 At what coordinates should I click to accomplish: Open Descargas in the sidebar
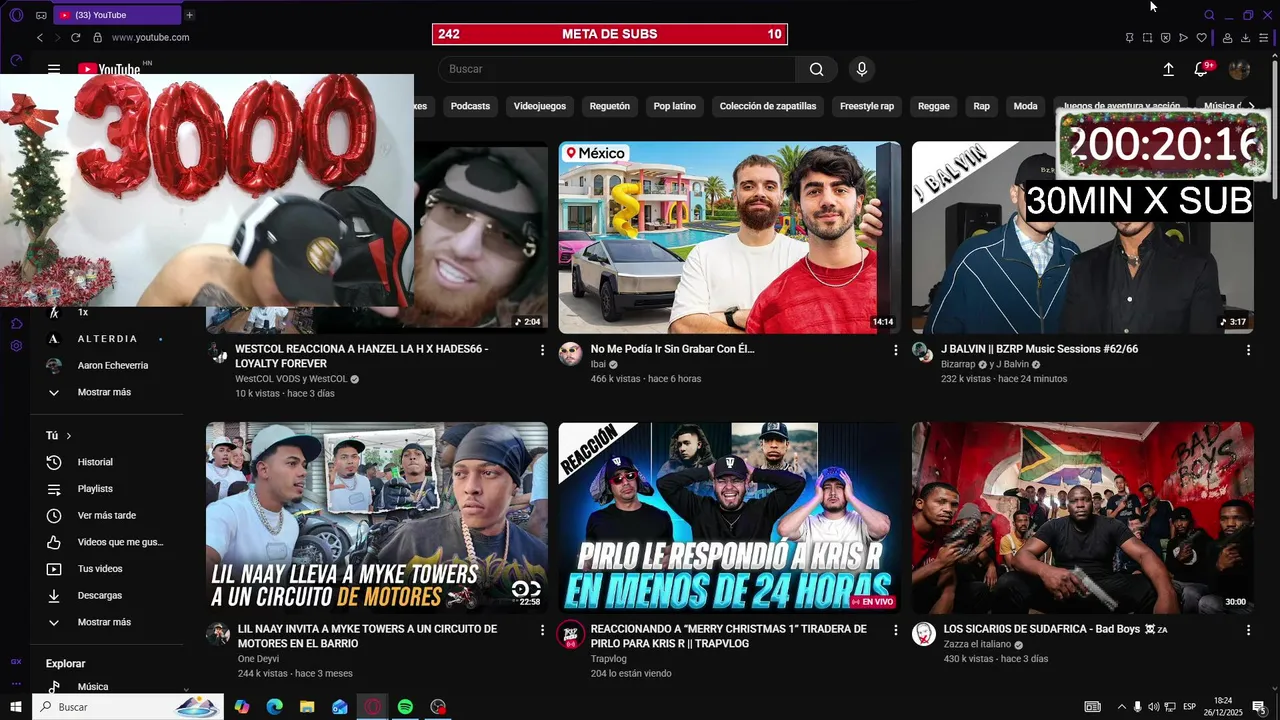pyautogui.click(x=99, y=595)
